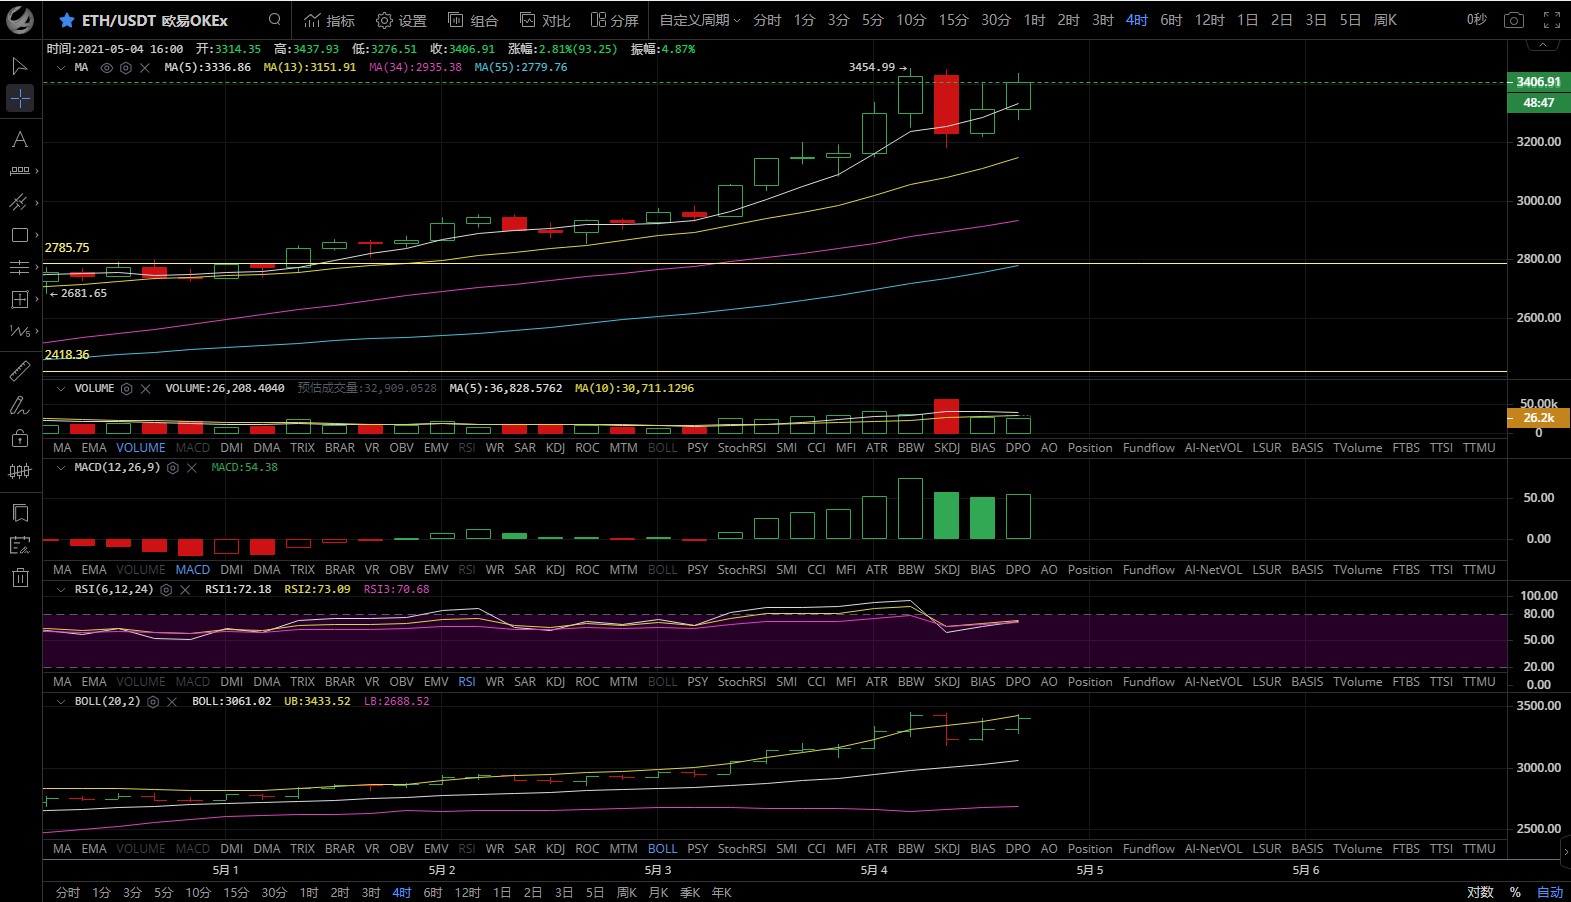The image size is (1571, 902).
Task: Click the app logo in top-left corner
Action: click(20, 20)
